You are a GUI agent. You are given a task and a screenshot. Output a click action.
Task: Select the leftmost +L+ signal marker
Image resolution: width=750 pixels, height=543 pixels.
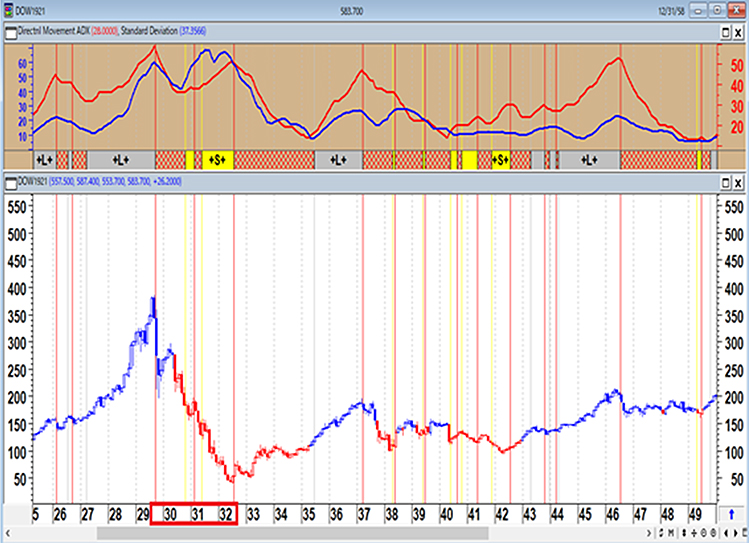click(43, 160)
